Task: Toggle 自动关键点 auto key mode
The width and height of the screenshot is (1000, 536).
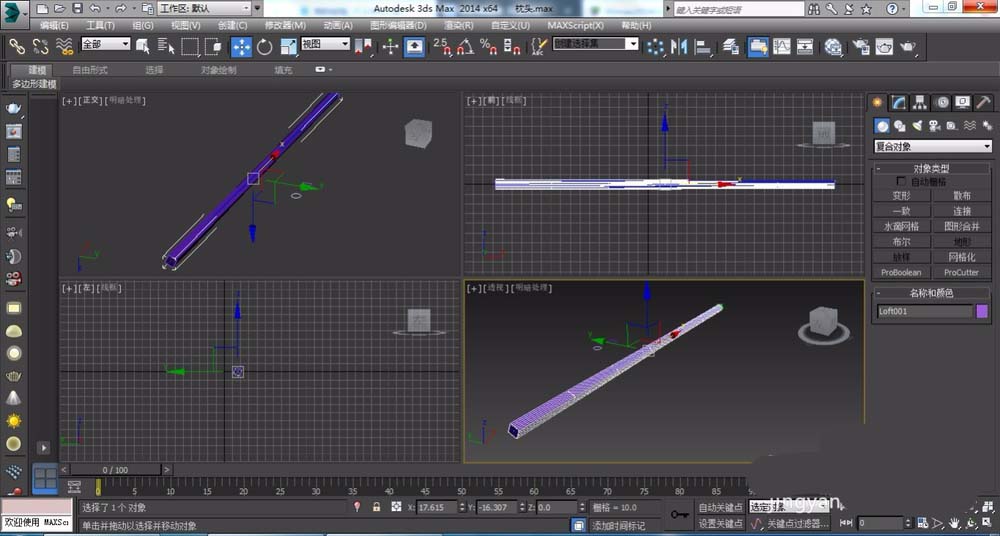Action: 720,508
